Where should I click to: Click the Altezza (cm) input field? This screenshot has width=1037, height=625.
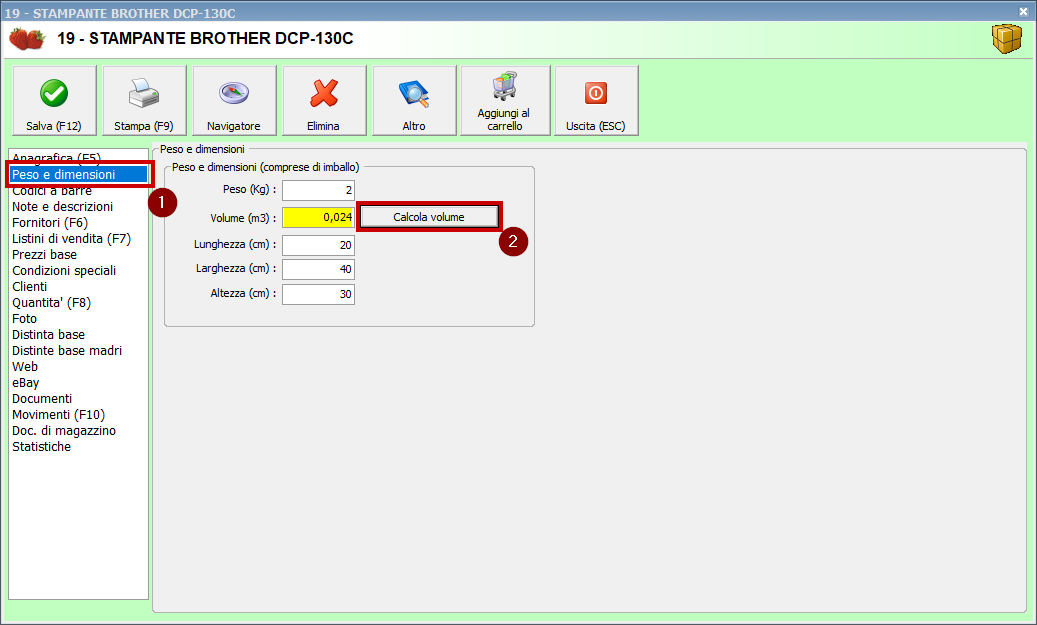coord(318,294)
